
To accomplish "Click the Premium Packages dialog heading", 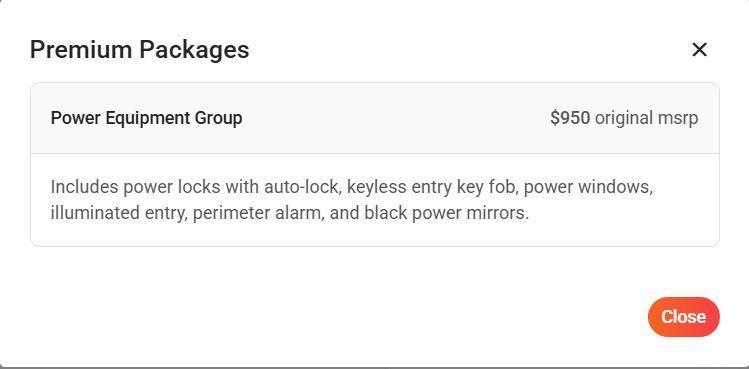I will point(139,50).
